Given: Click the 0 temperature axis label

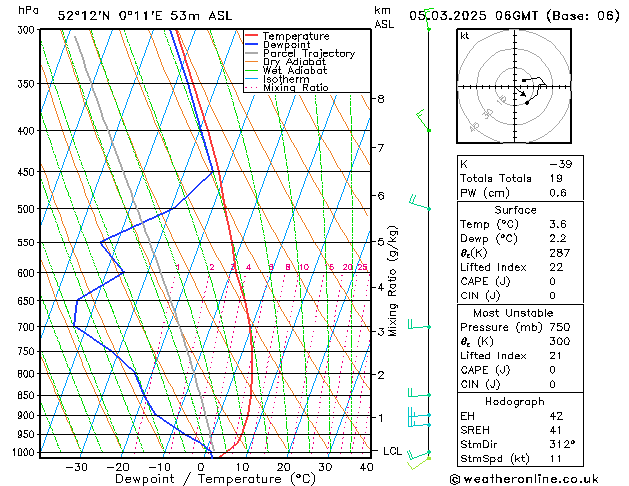Looking at the screenshot, I should coord(201,467).
